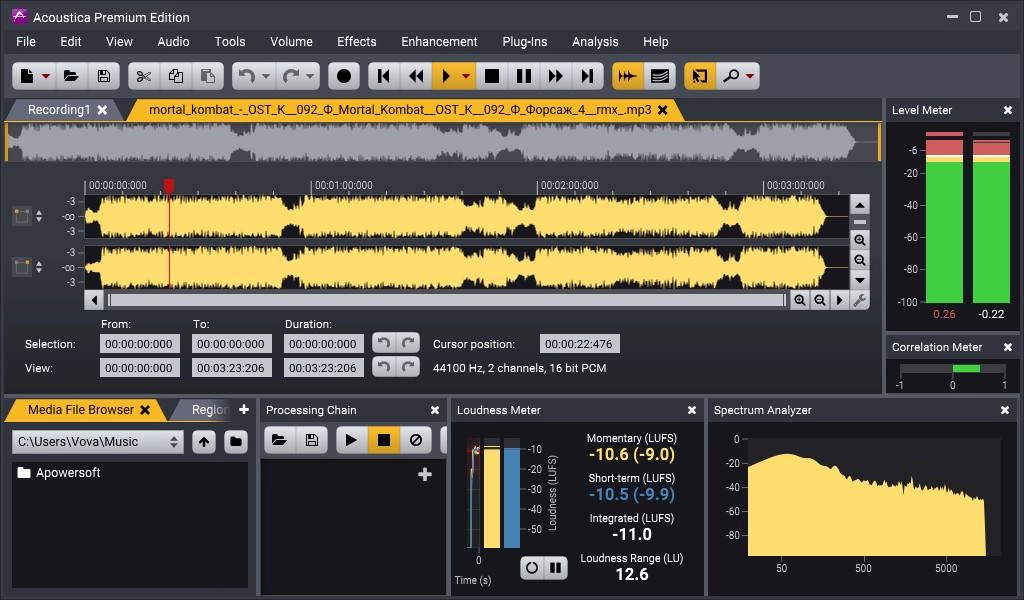The height and width of the screenshot is (600, 1024).
Task: Open the Analysis menu
Action: pos(595,42)
